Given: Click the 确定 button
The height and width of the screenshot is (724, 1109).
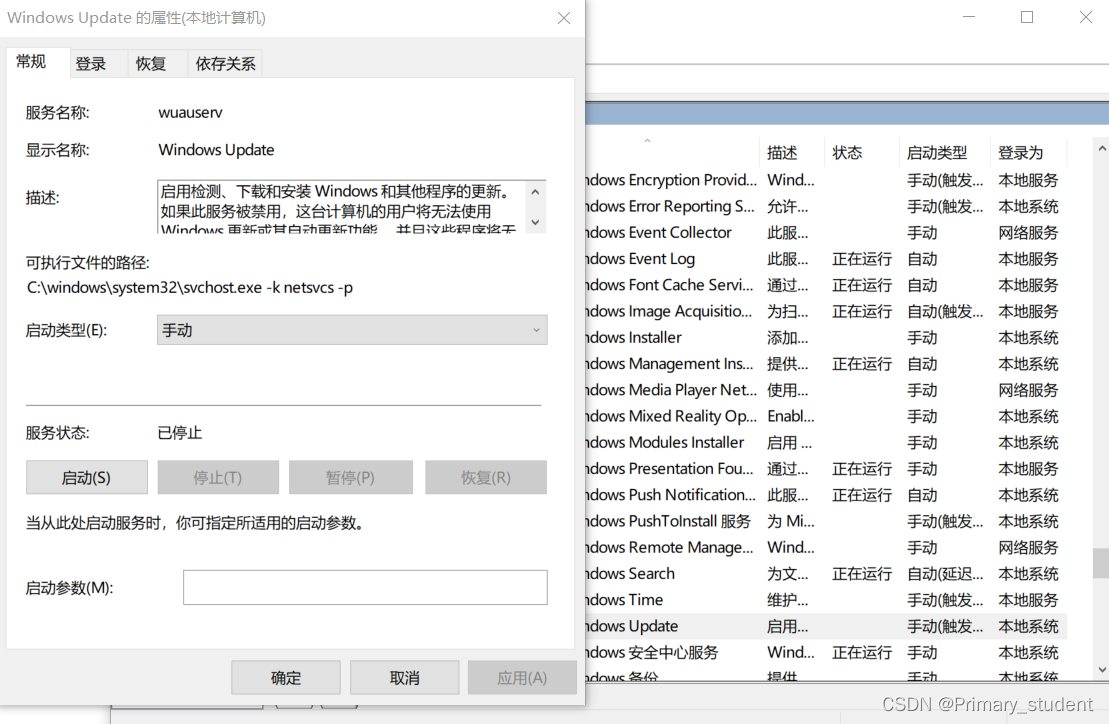Looking at the screenshot, I should [286, 678].
